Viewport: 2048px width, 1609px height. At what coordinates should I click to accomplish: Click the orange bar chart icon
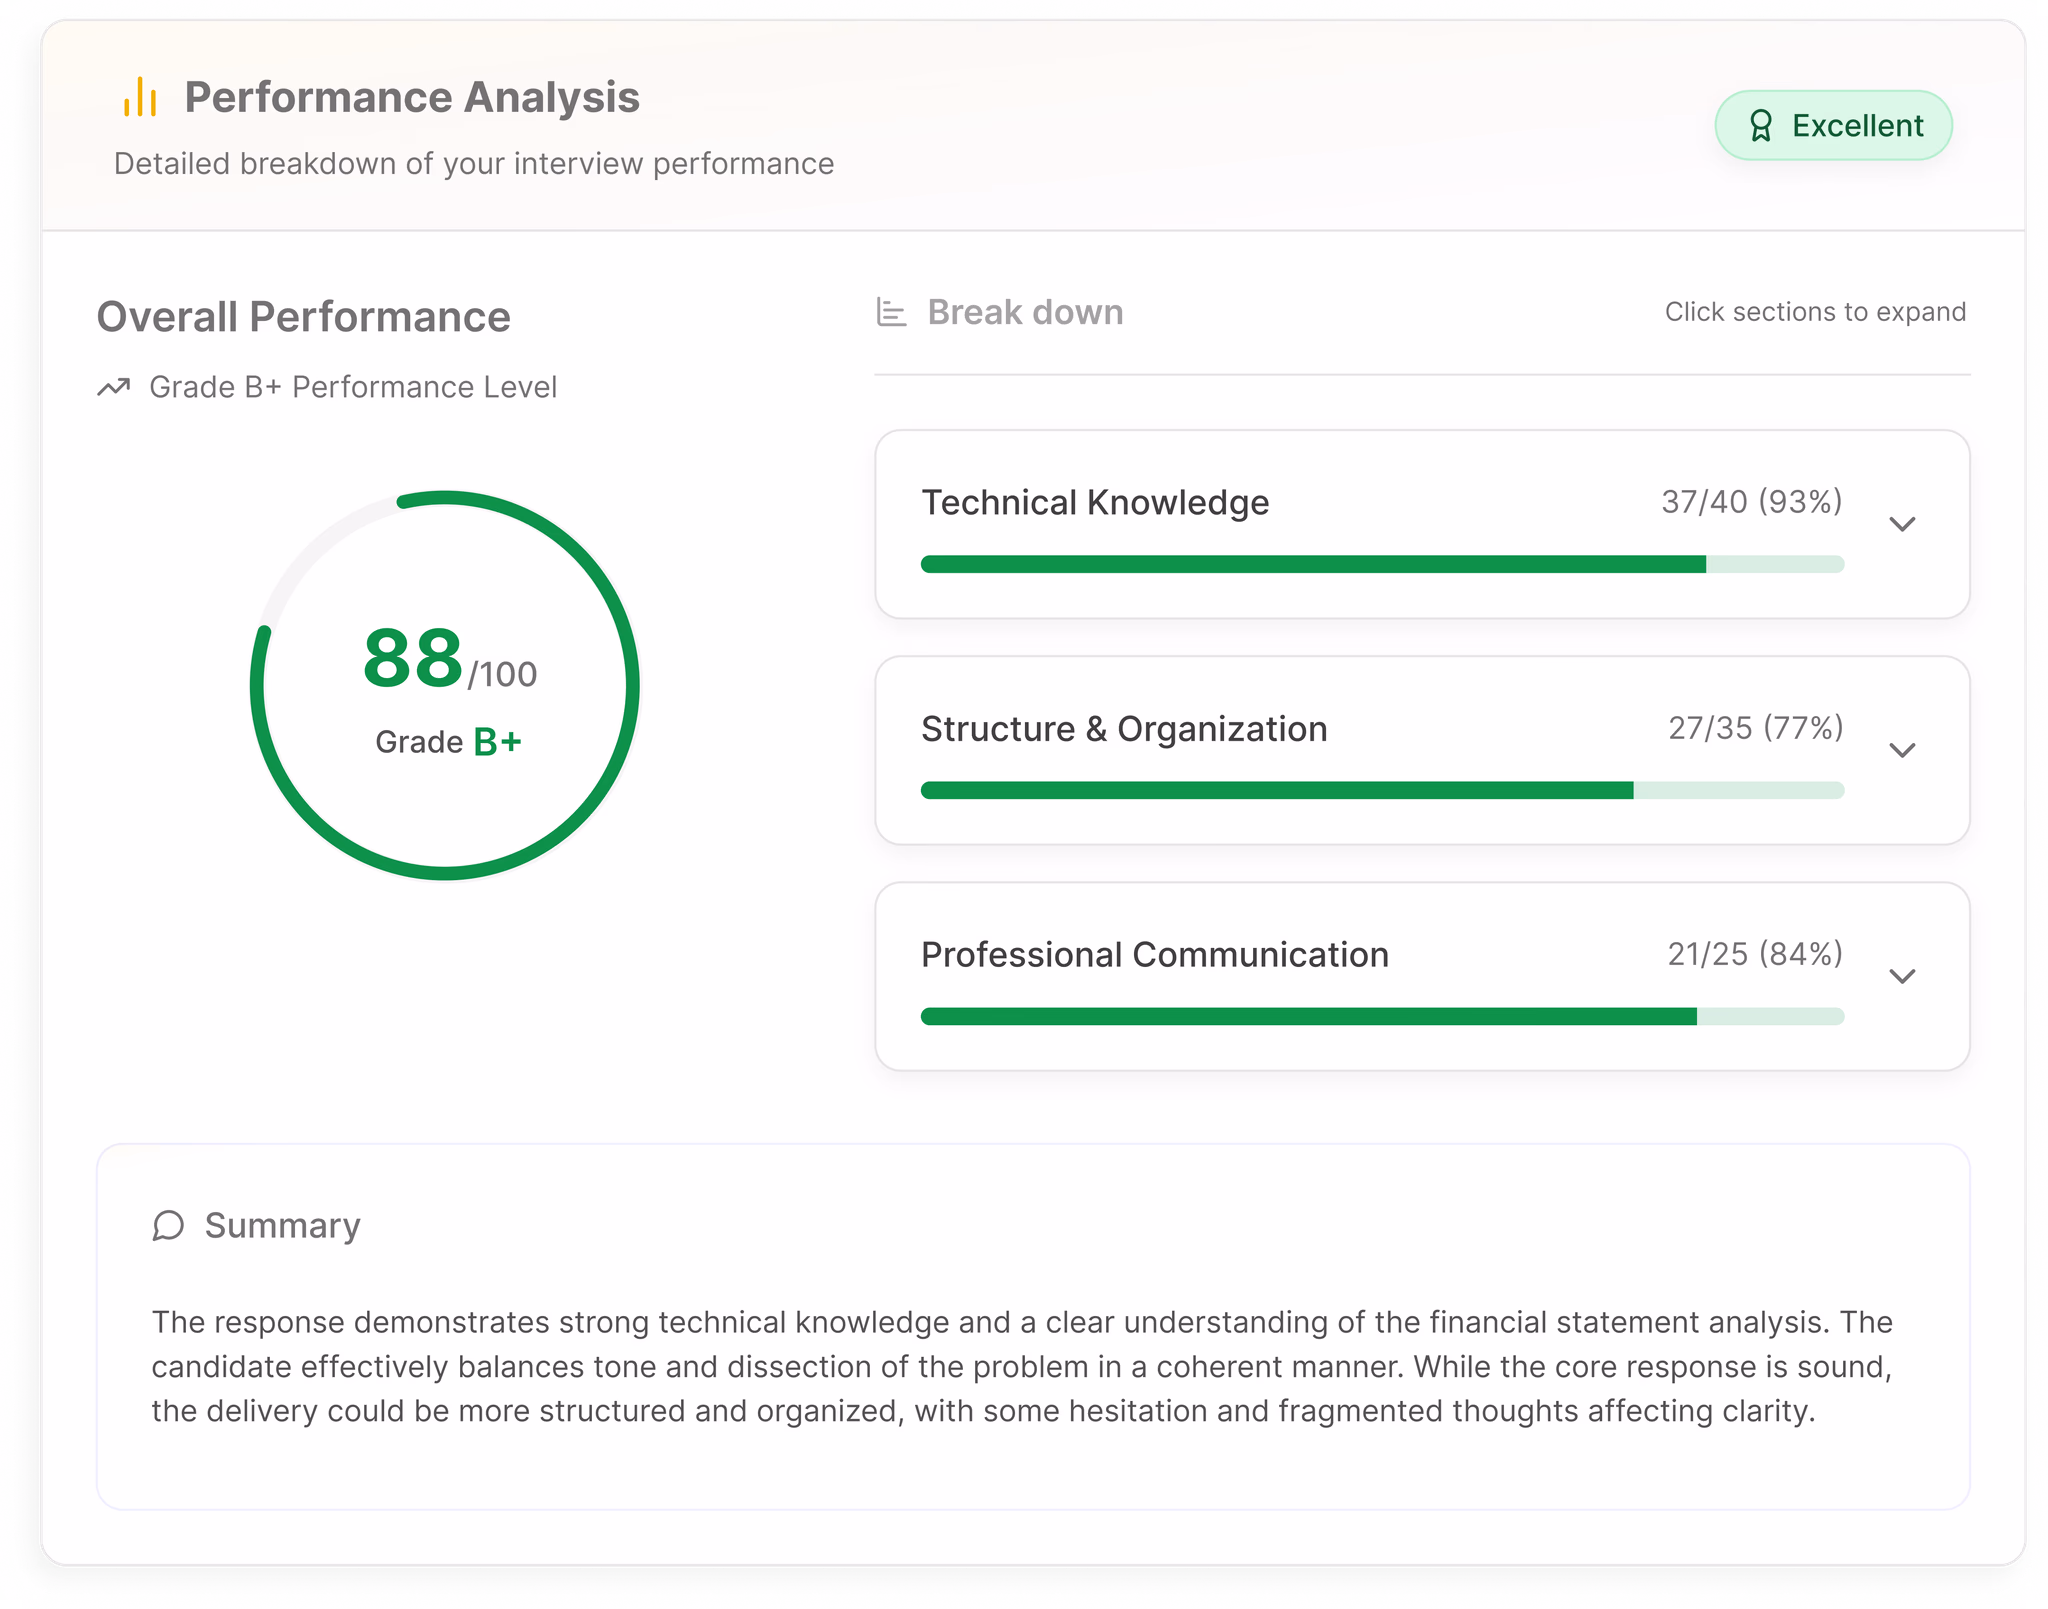click(x=140, y=98)
